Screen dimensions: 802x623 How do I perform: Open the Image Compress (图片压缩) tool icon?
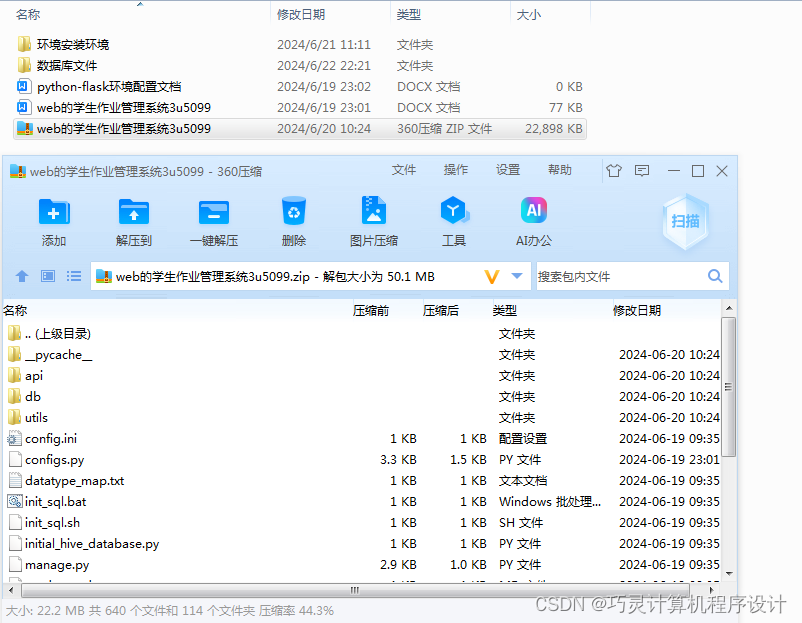point(373,214)
